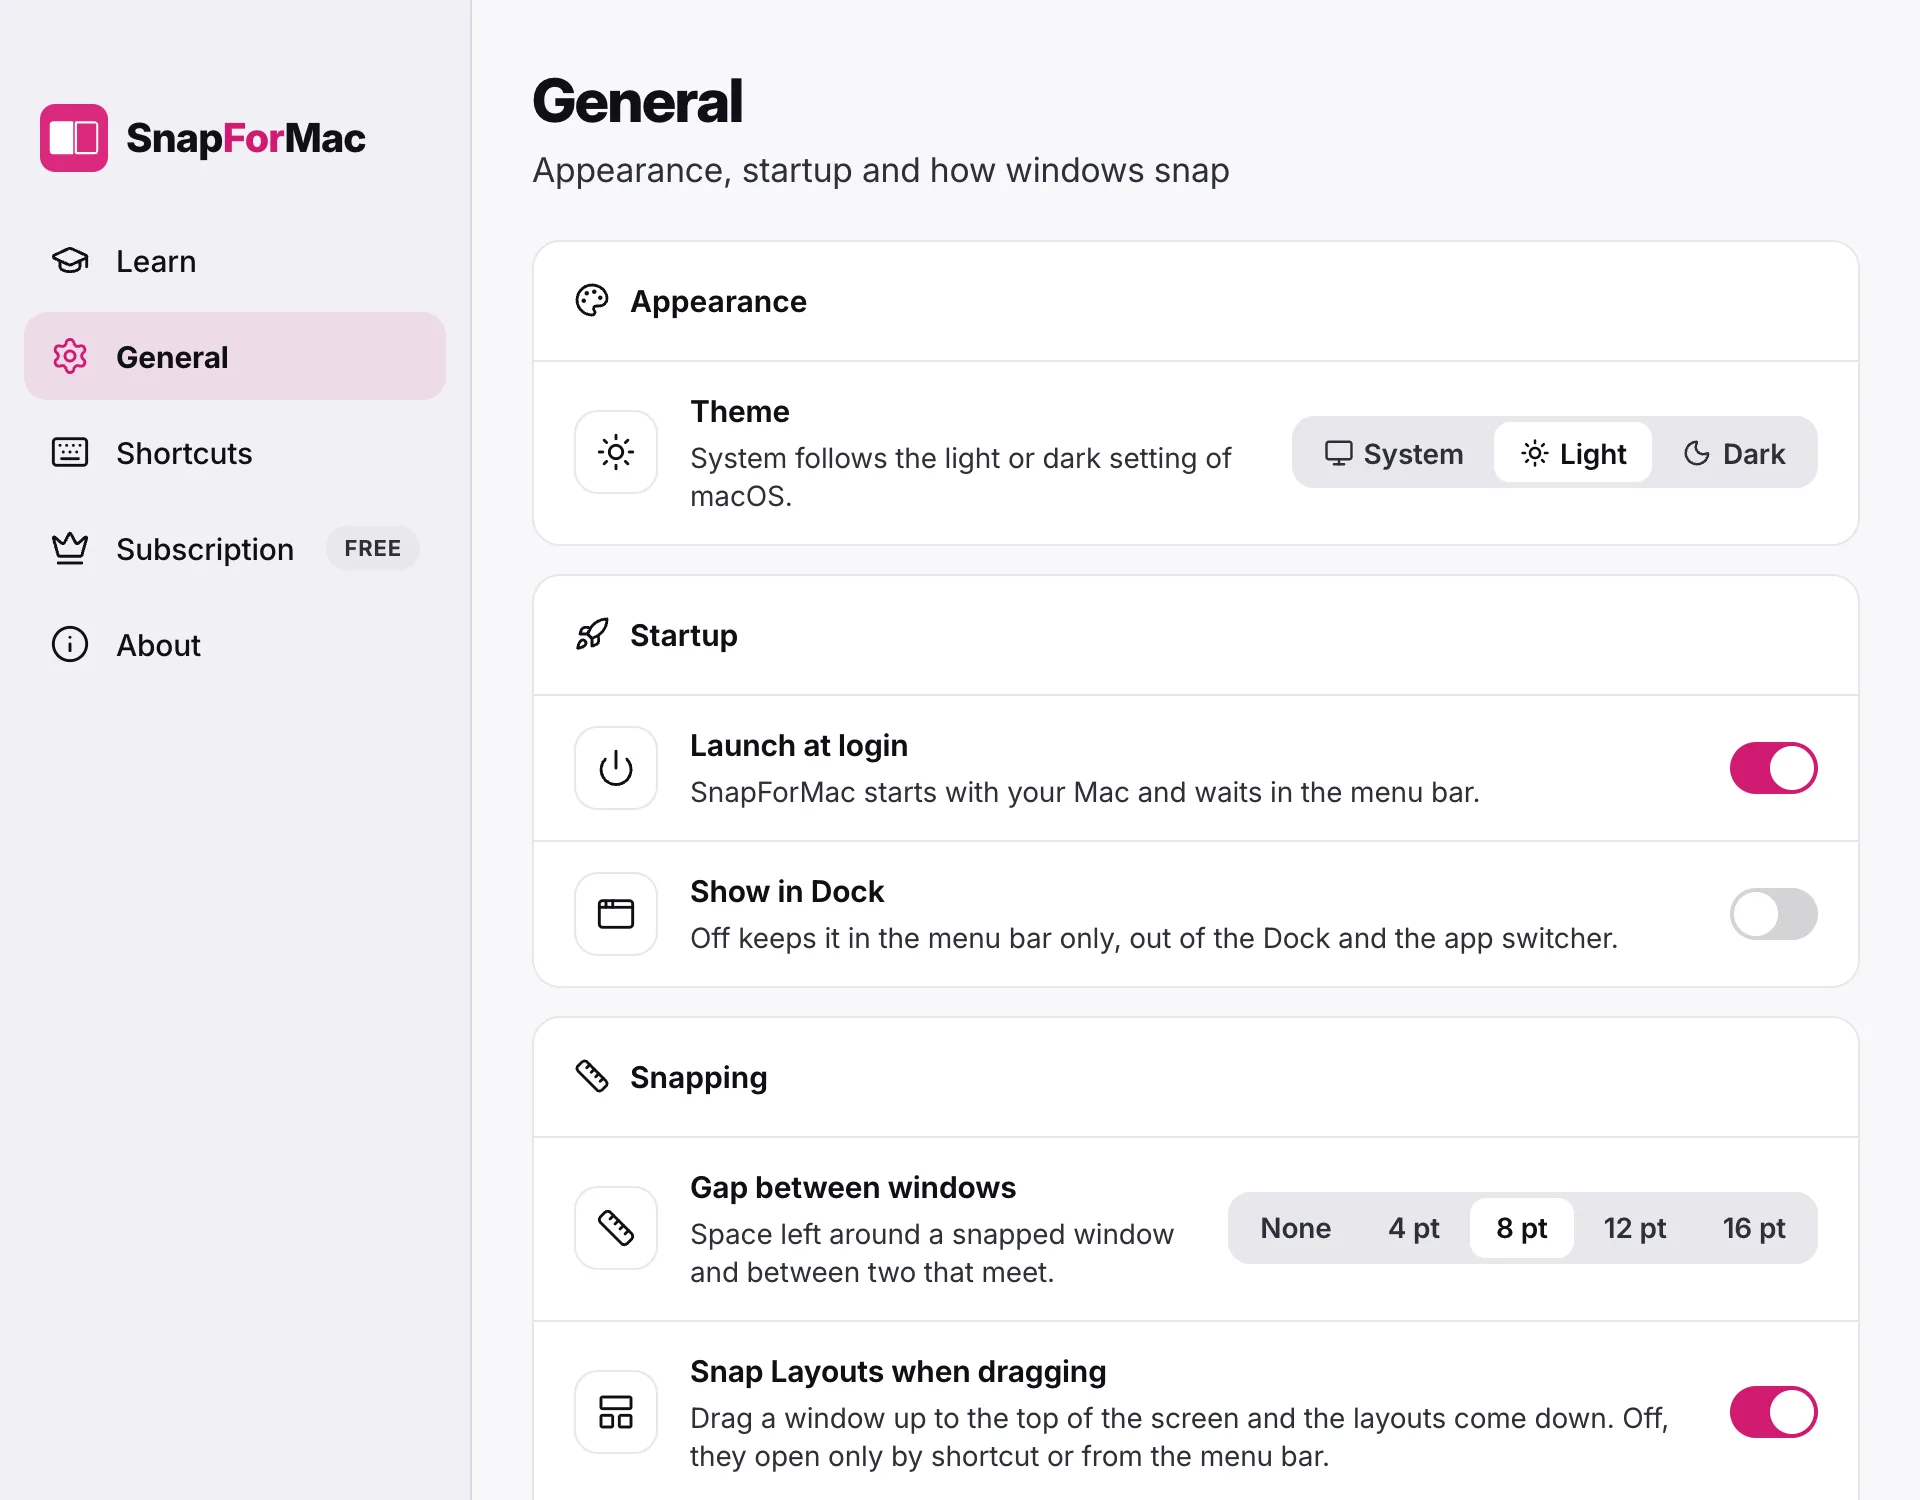Choose the 8 pt gap option
This screenshot has width=1920, height=1500.
click(1521, 1228)
